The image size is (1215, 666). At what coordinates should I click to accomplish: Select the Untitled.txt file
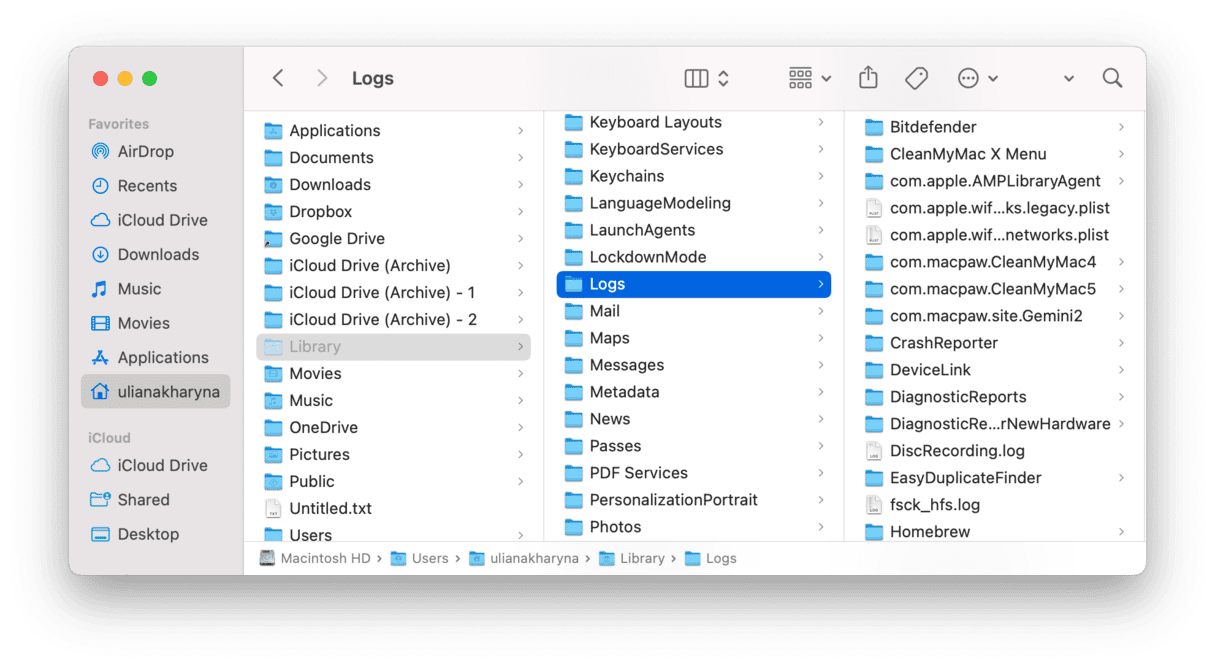[x=394, y=509]
